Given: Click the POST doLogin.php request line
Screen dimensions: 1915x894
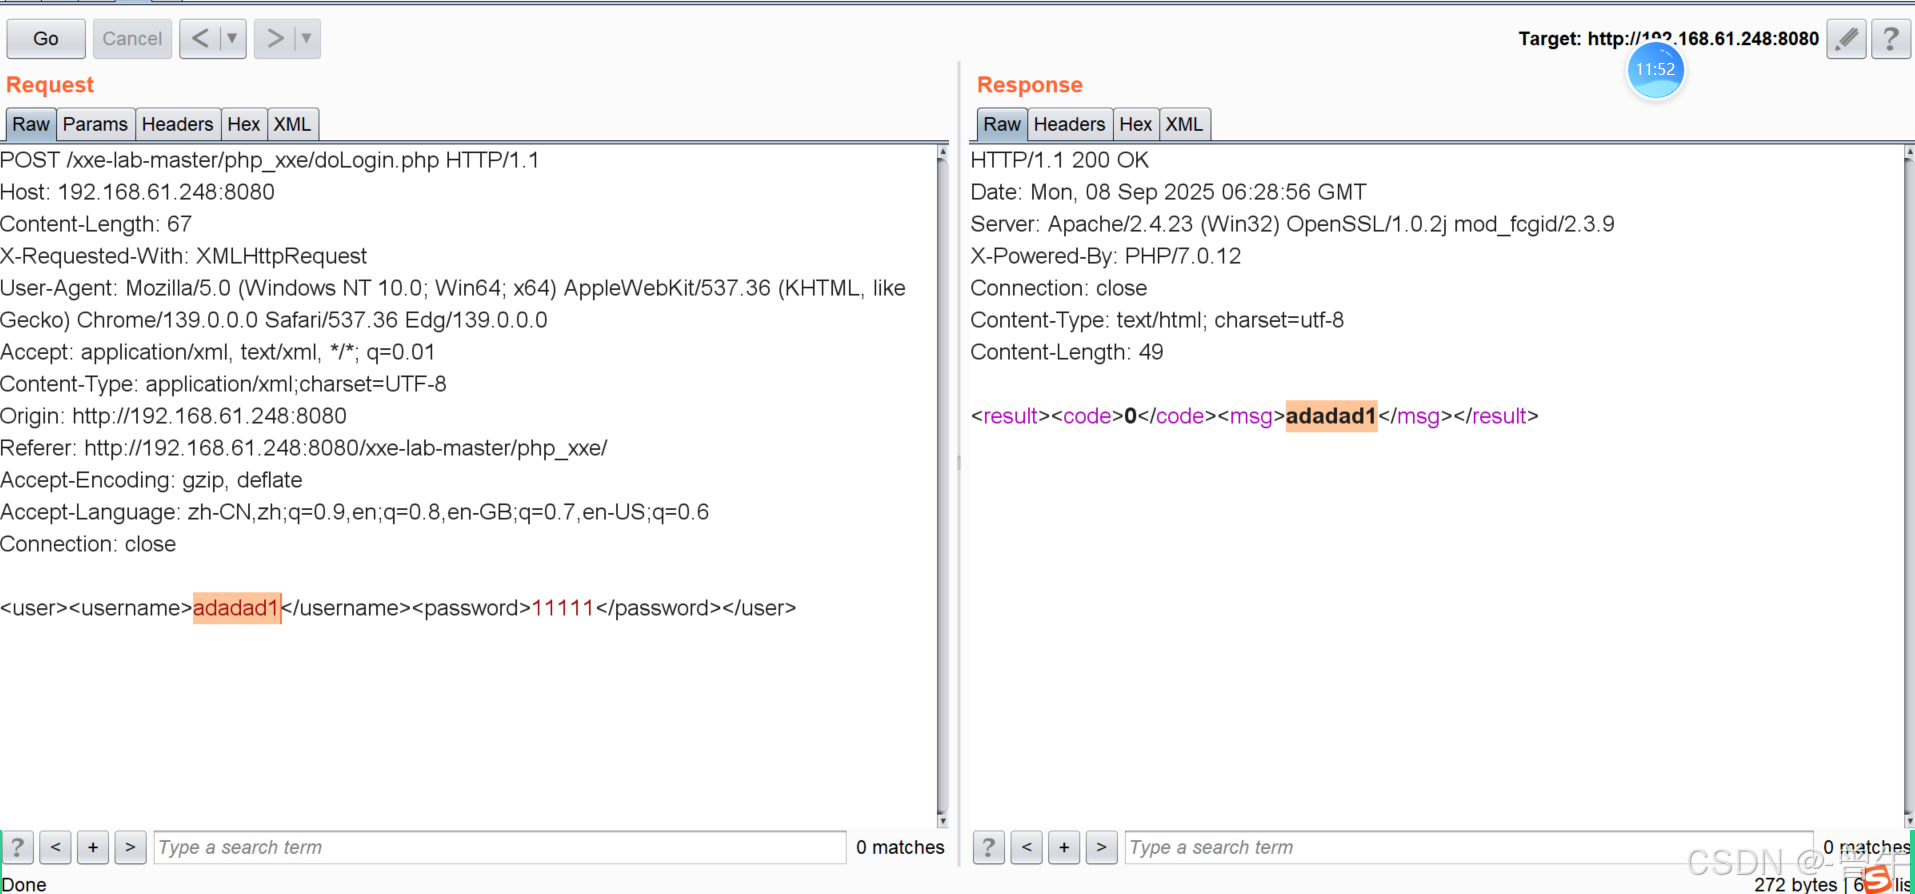Looking at the screenshot, I should 270,160.
